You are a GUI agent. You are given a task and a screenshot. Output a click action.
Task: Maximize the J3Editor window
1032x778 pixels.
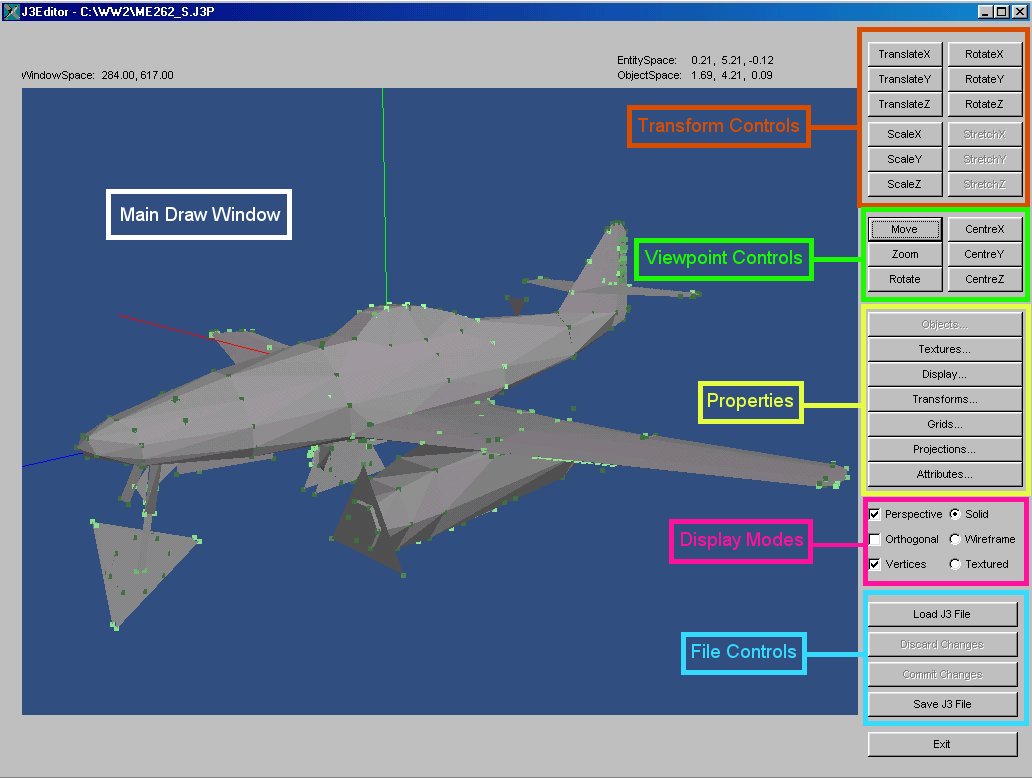click(x=1001, y=11)
